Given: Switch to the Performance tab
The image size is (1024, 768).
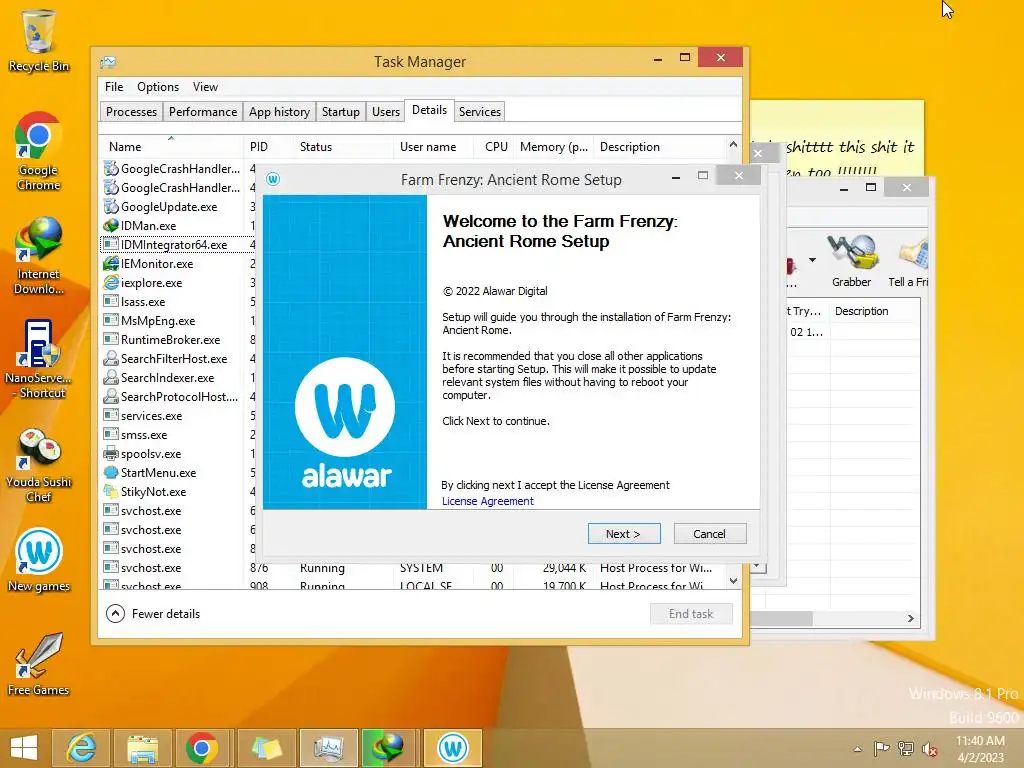Looking at the screenshot, I should click(x=203, y=112).
